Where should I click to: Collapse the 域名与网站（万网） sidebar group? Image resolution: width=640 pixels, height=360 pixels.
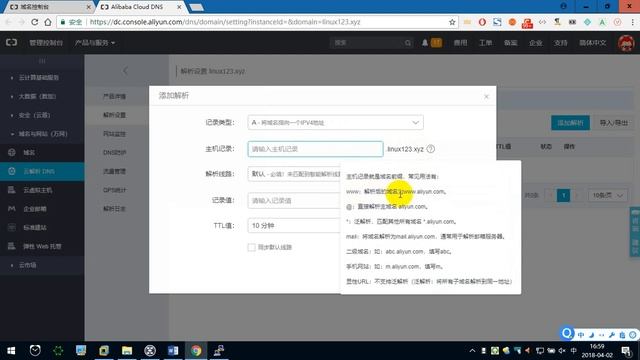(43, 133)
